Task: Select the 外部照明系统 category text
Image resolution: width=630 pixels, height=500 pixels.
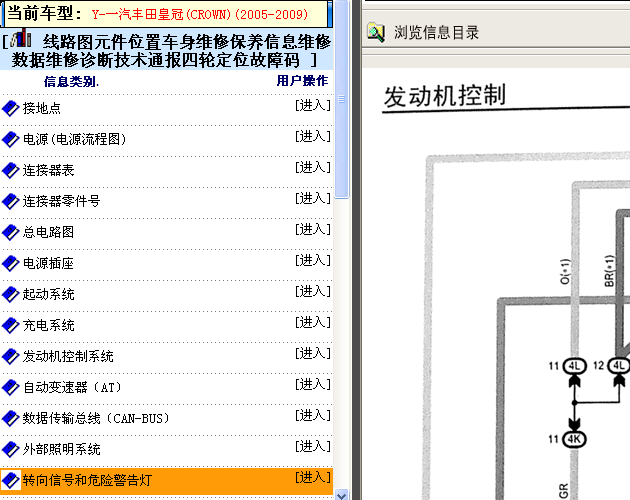Action: pos(61,449)
